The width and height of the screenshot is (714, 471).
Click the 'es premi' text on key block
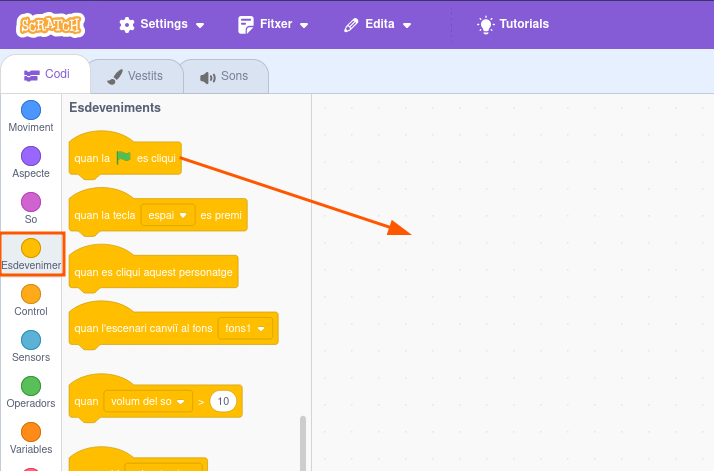click(x=221, y=215)
